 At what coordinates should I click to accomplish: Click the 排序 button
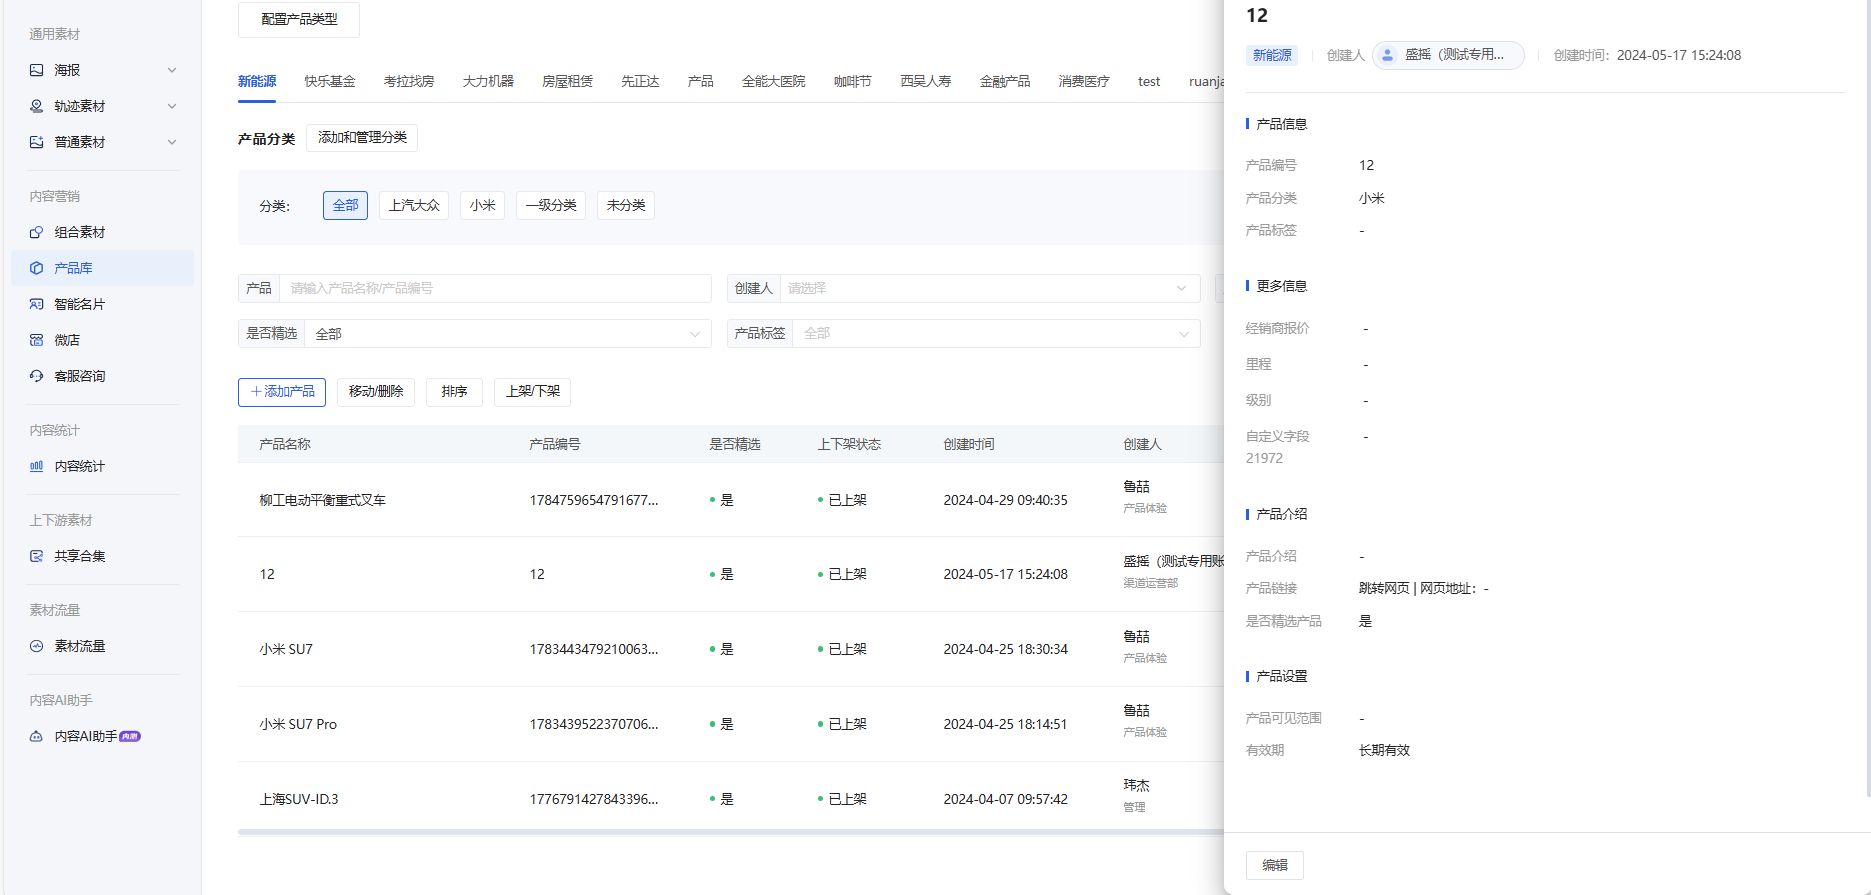point(455,392)
